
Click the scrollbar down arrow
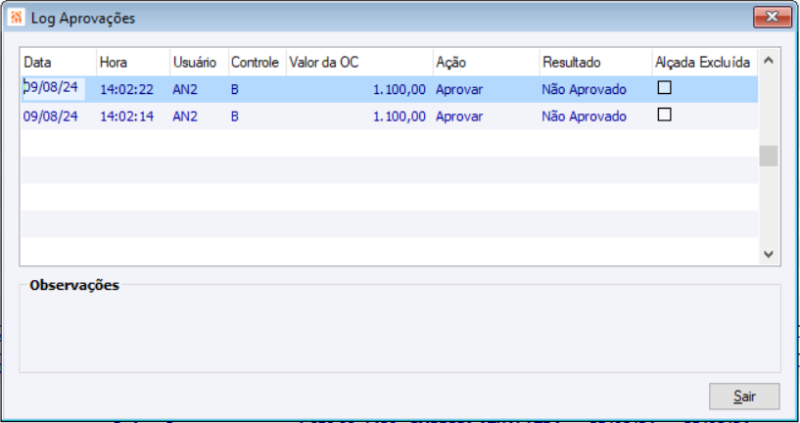point(768,254)
